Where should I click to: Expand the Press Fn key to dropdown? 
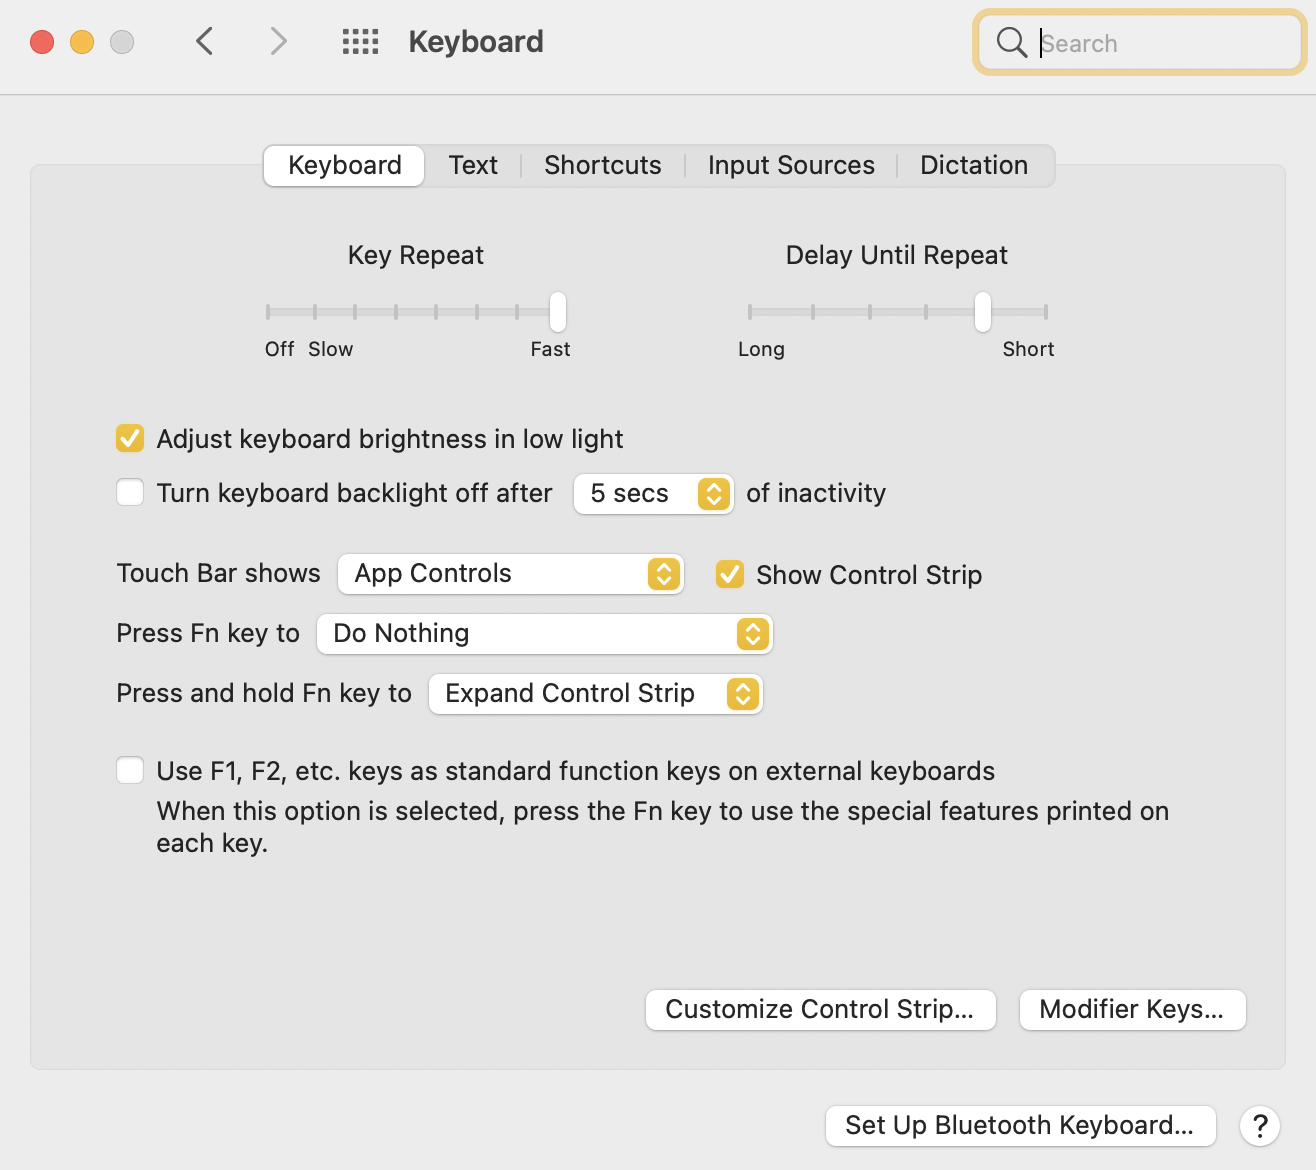coord(544,634)
